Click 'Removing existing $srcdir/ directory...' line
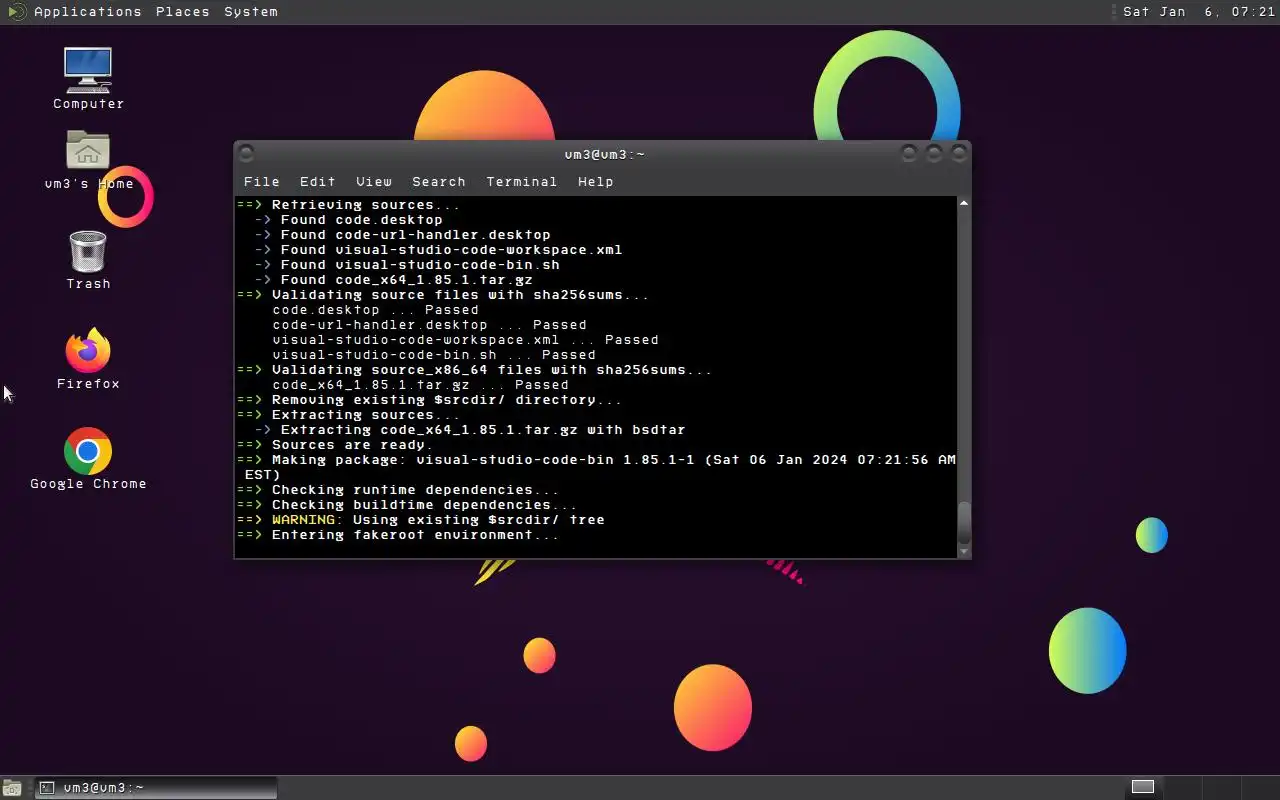This screenshot has width=1280, height=800. 429,400
